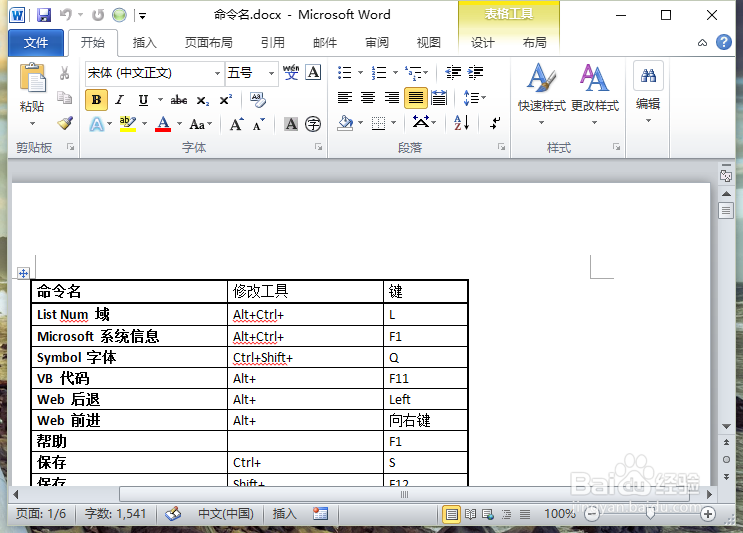The height and width of the screenshot is (533, 743).
Task: Toggle Justify alignment
Action: point(416,98)
